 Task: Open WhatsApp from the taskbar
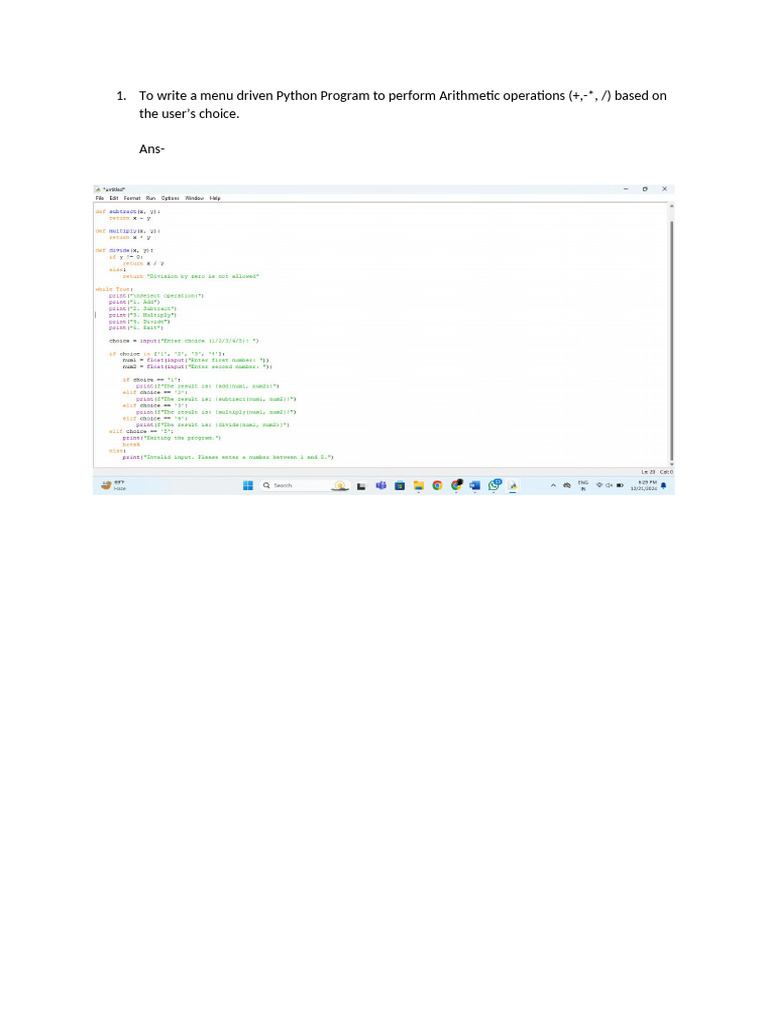pyautogui.click(x=494, y=485)
